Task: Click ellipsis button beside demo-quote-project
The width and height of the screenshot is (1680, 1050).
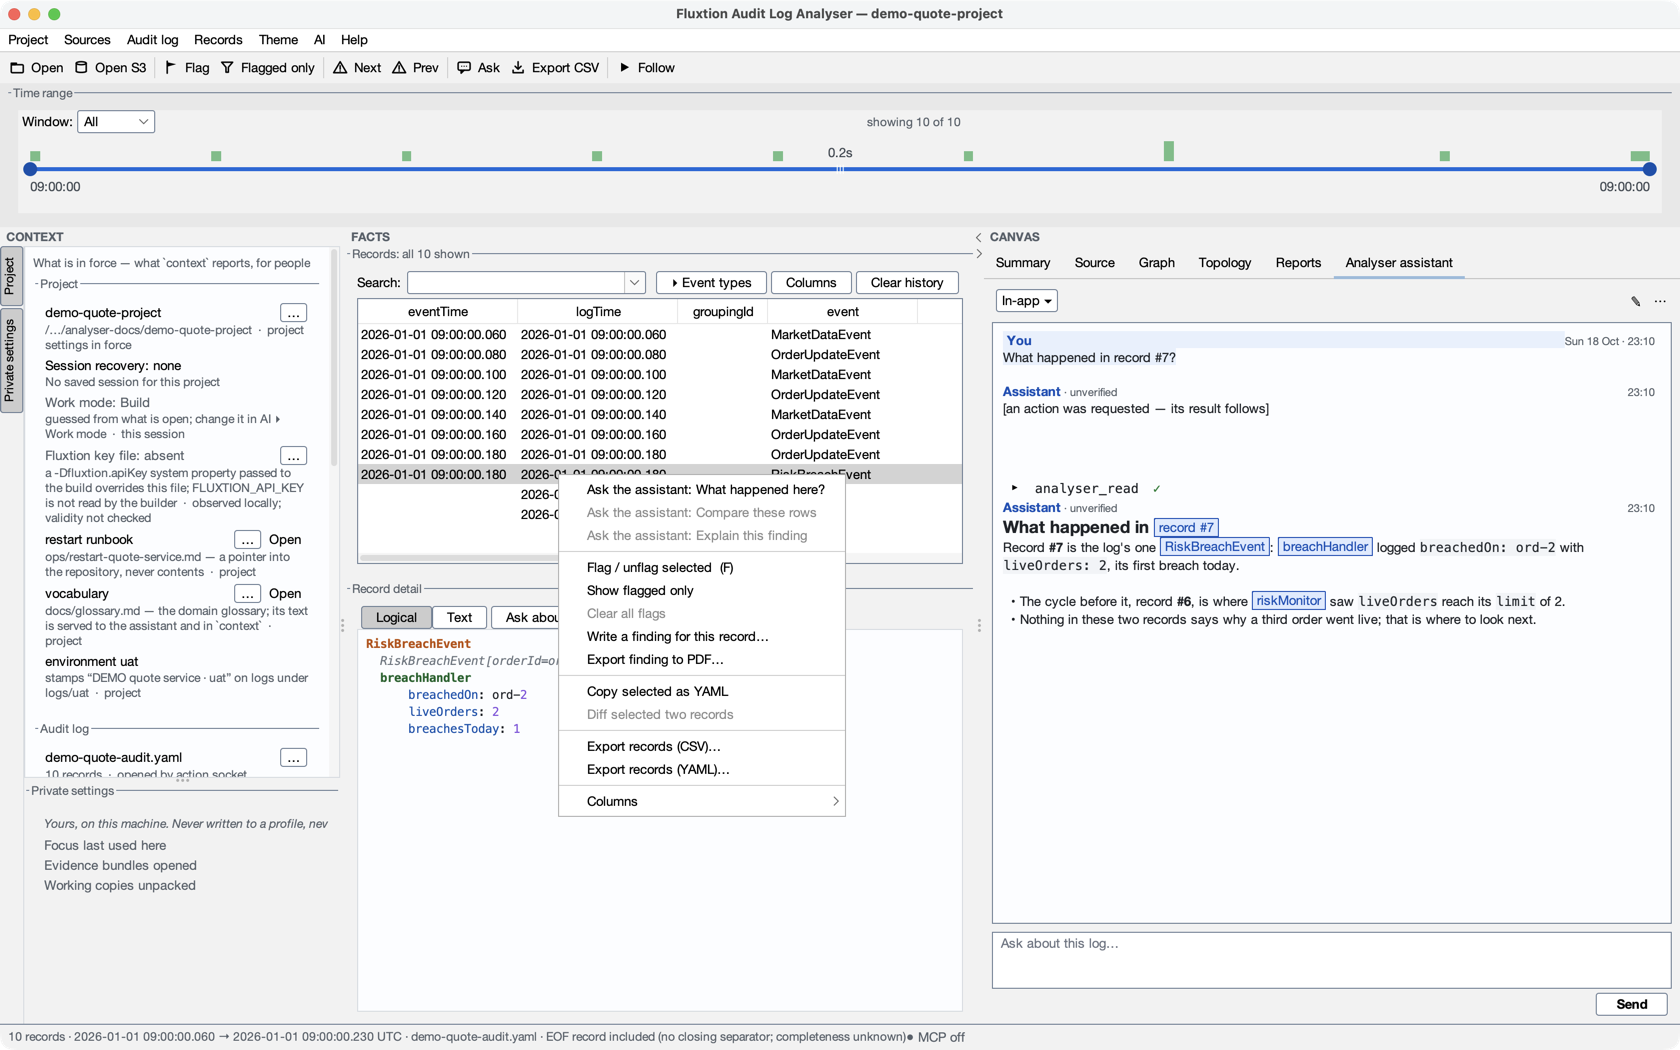Action: [293, 313]
